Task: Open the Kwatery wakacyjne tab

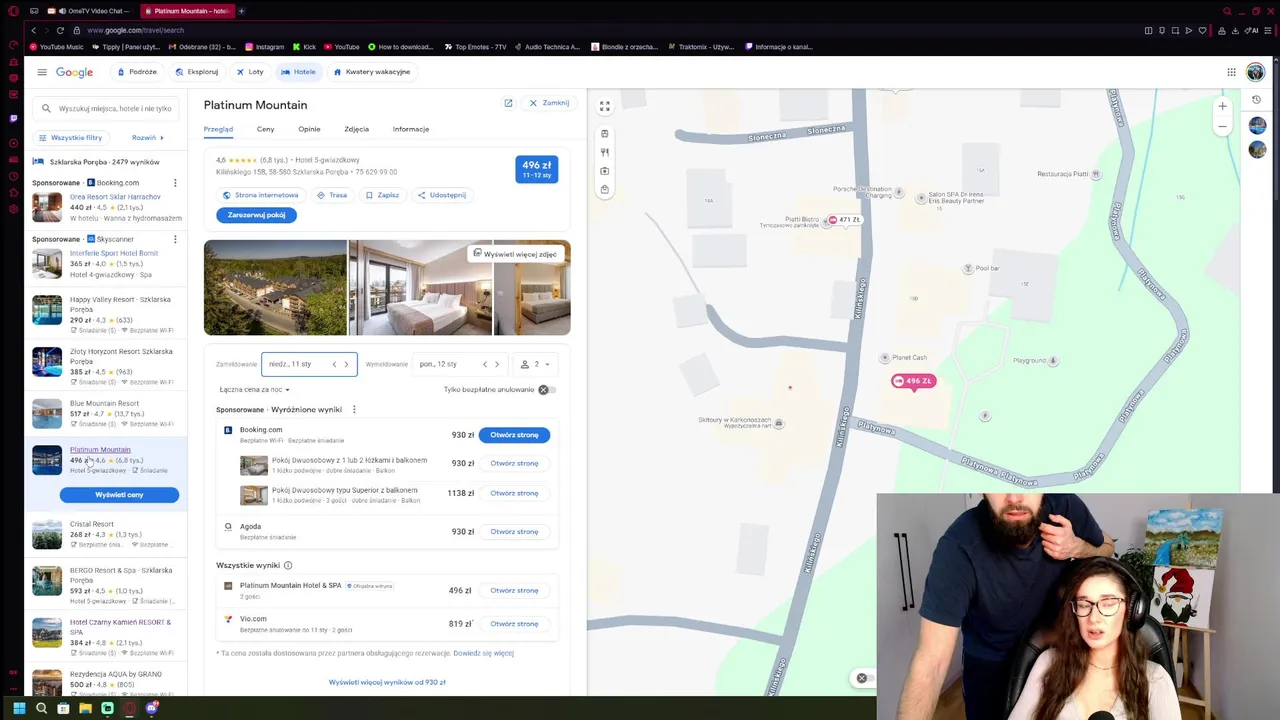Action: 372,72
